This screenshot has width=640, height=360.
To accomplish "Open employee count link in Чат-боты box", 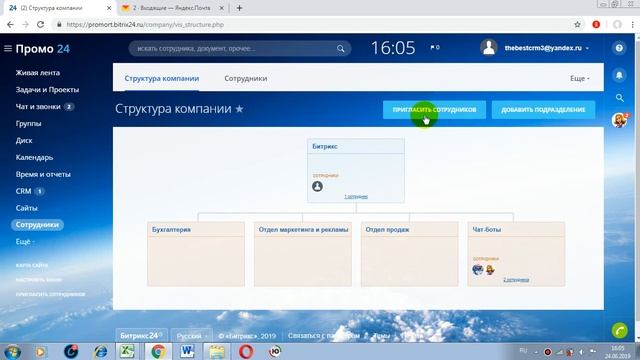I will (516, 280).
